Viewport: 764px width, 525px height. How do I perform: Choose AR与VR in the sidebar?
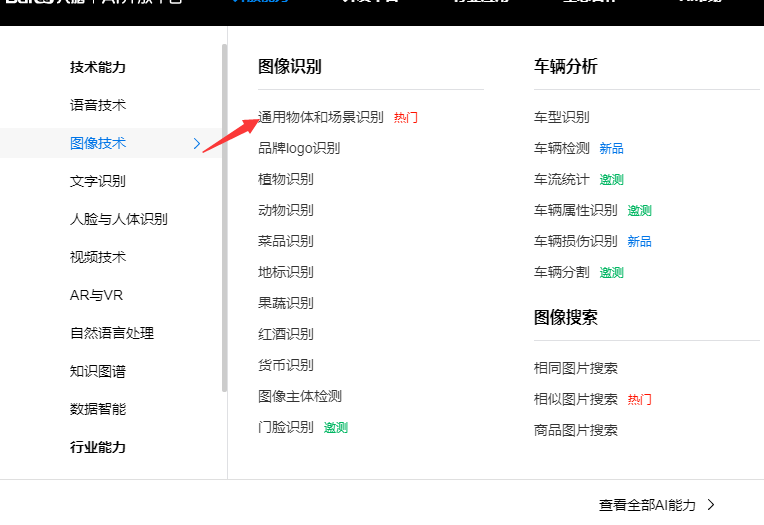coord(96,295)
